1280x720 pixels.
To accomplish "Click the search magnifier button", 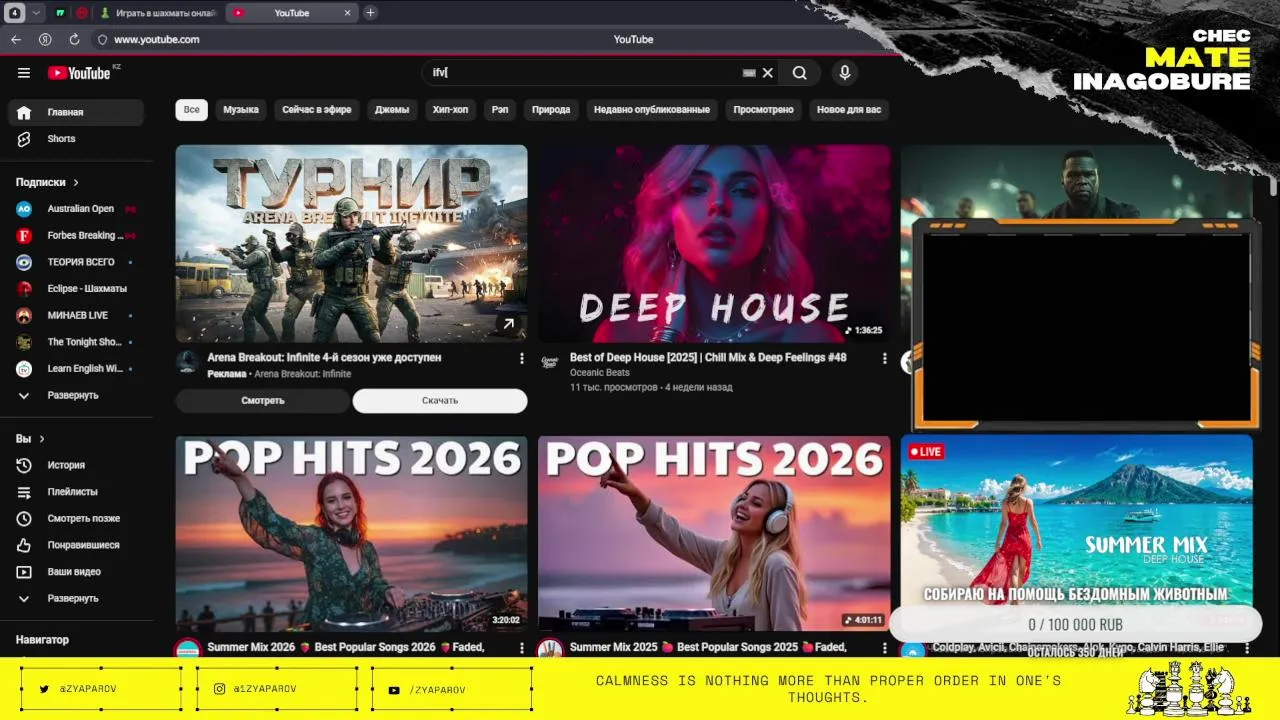I will [800, 73].
